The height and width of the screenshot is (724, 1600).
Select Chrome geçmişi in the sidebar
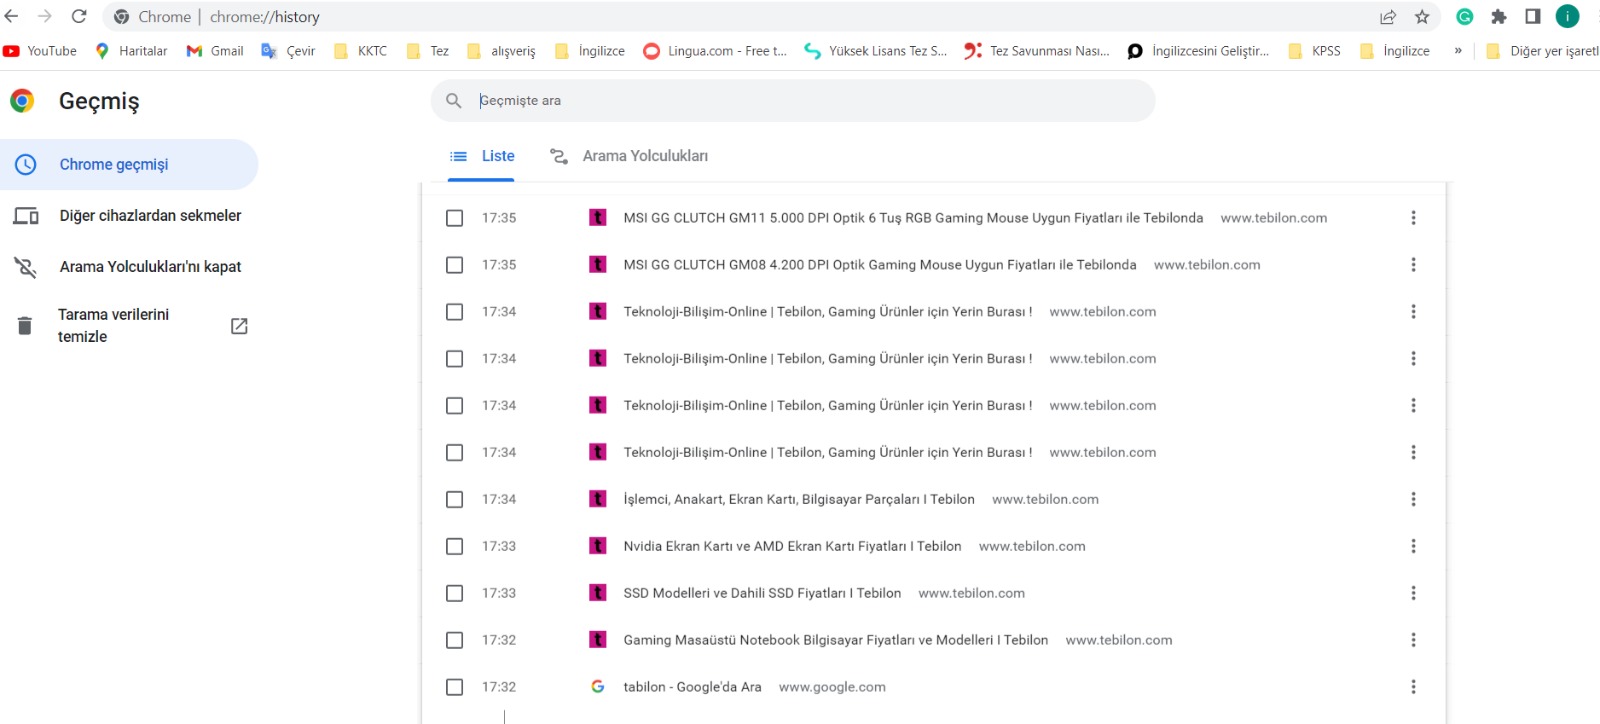pos(129,164)
